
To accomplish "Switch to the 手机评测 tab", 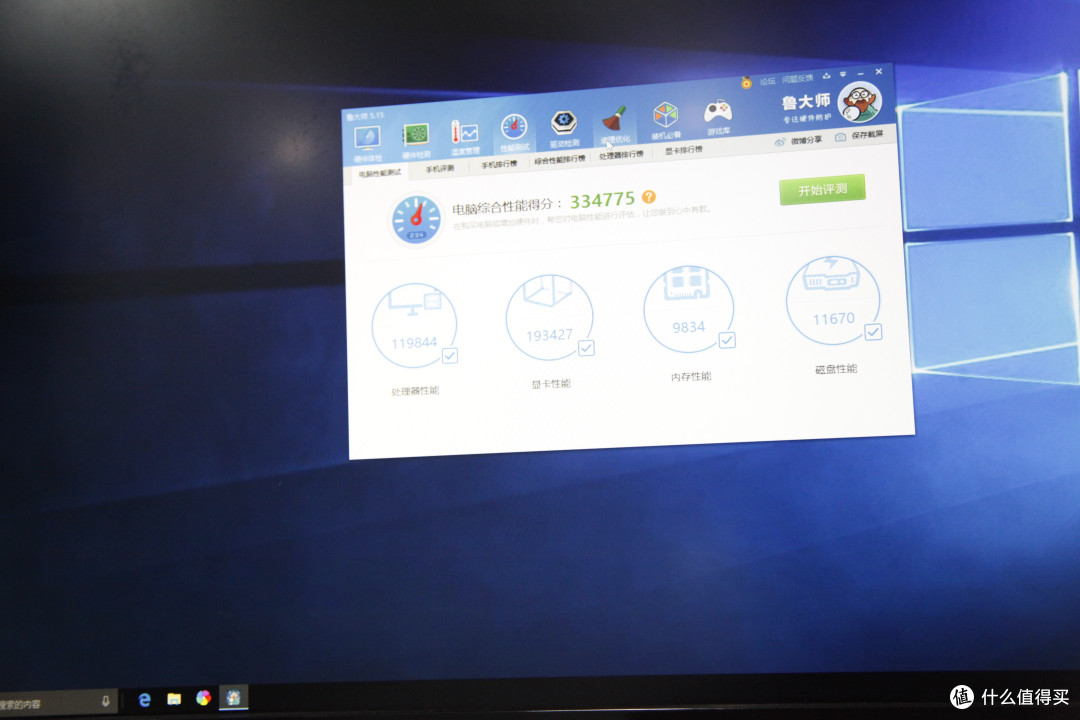I will click(439, 169).
